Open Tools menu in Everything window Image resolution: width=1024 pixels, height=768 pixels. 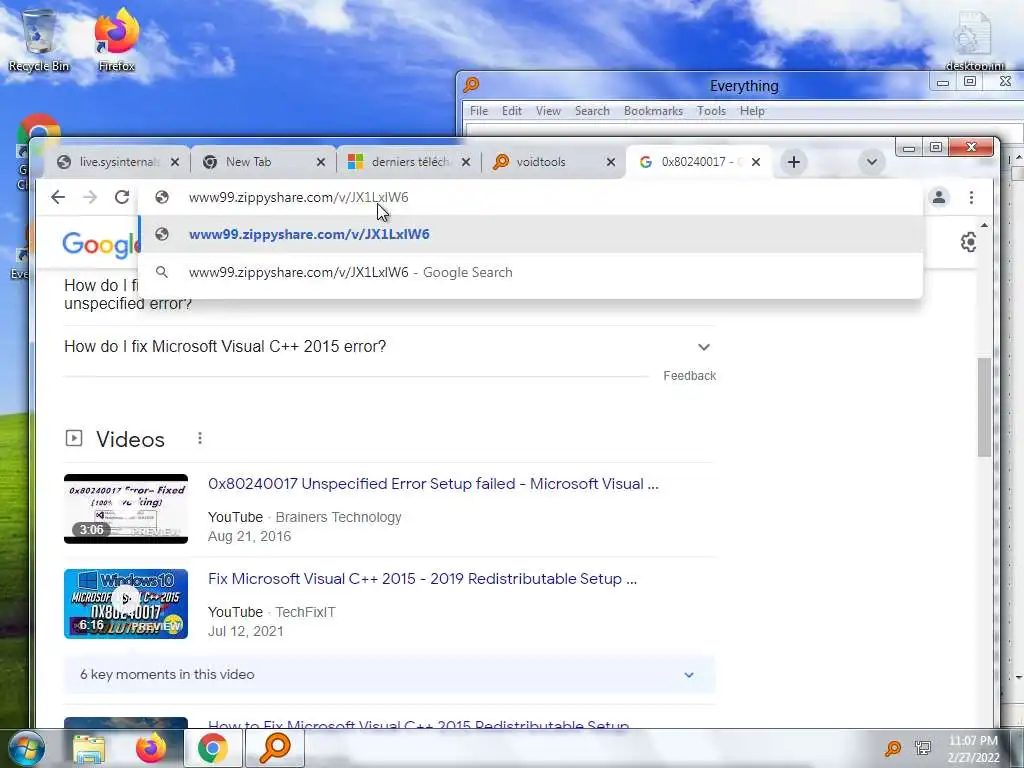pyautogui.click(x=711, y=111)
